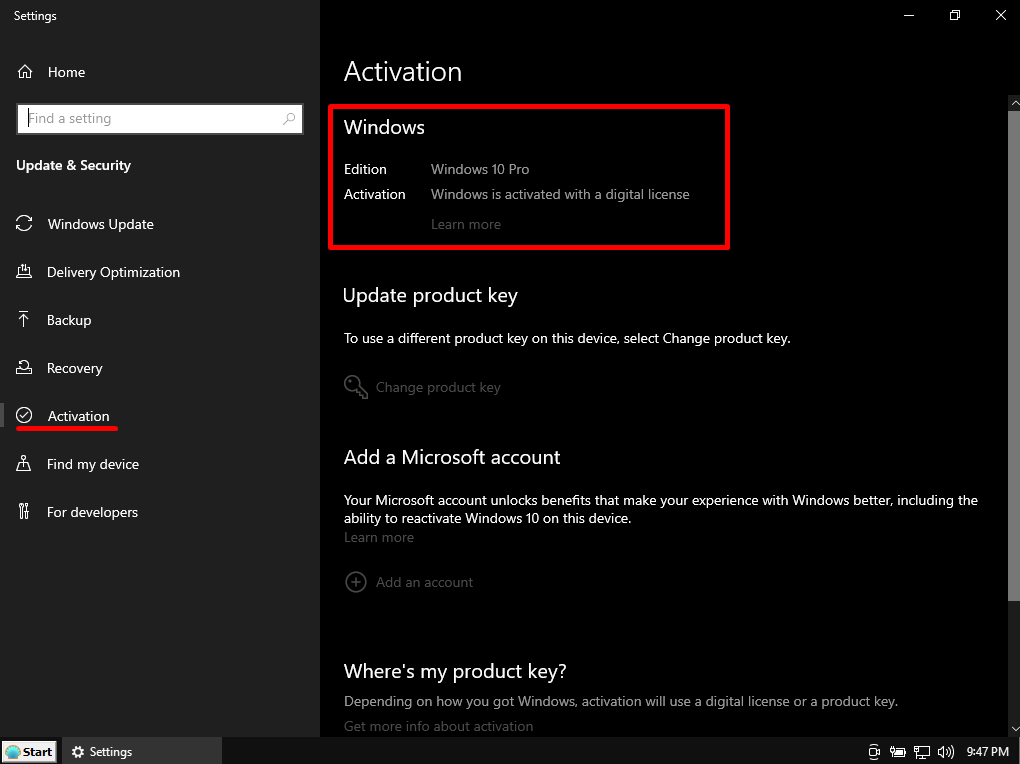Click the volume speaker tray icon

pos(946,752)
